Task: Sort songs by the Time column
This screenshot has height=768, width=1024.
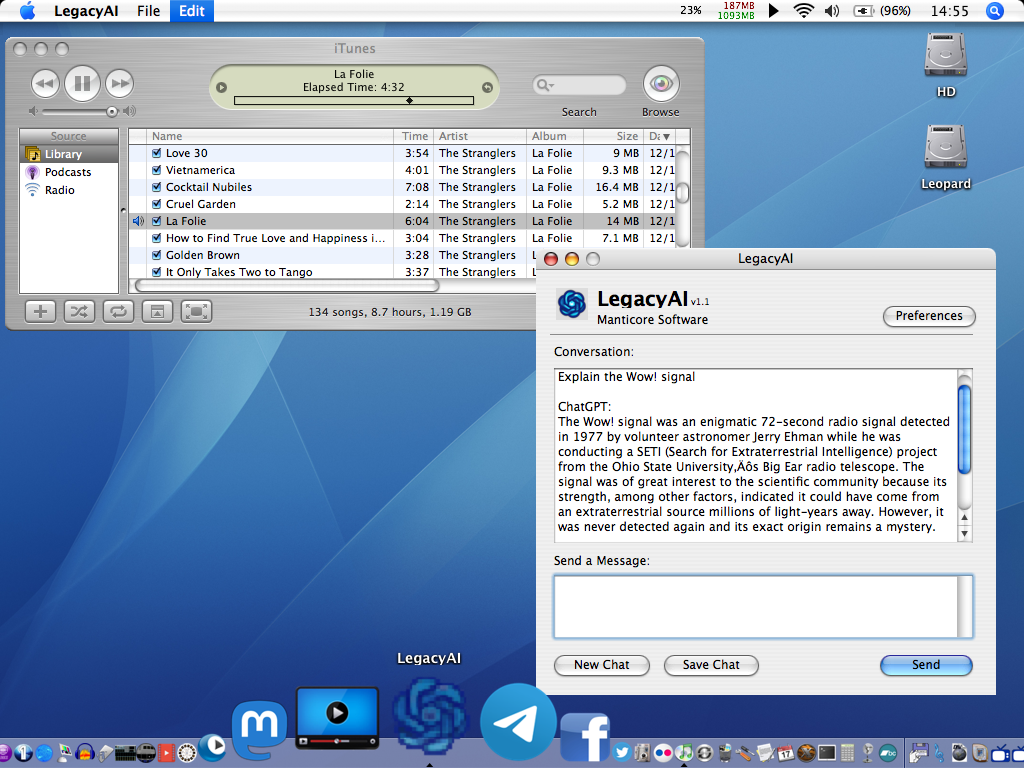Action: click(x=414, y=136)
